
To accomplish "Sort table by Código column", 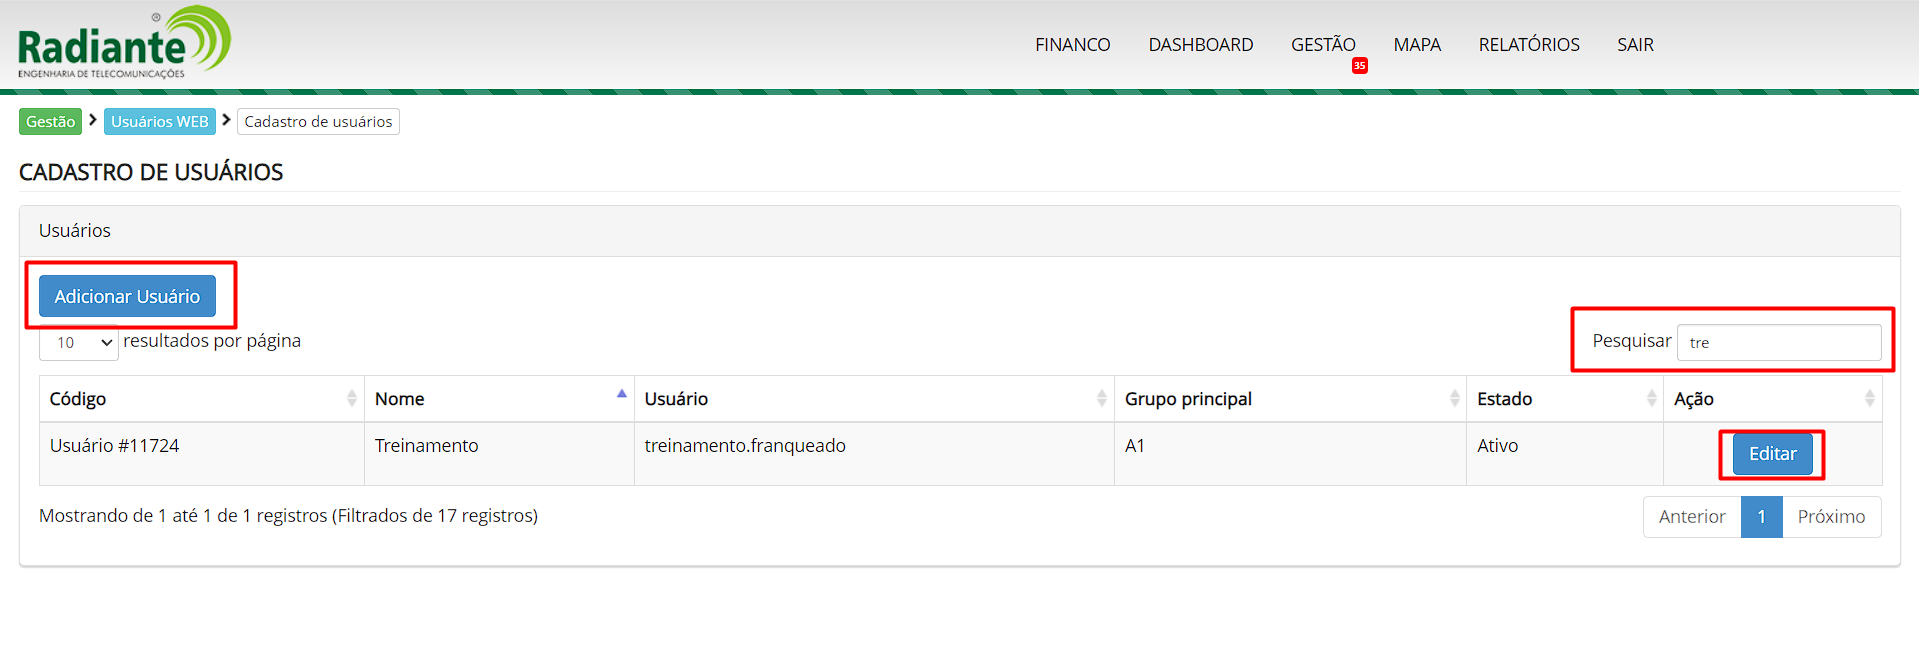I will (200, 399).
